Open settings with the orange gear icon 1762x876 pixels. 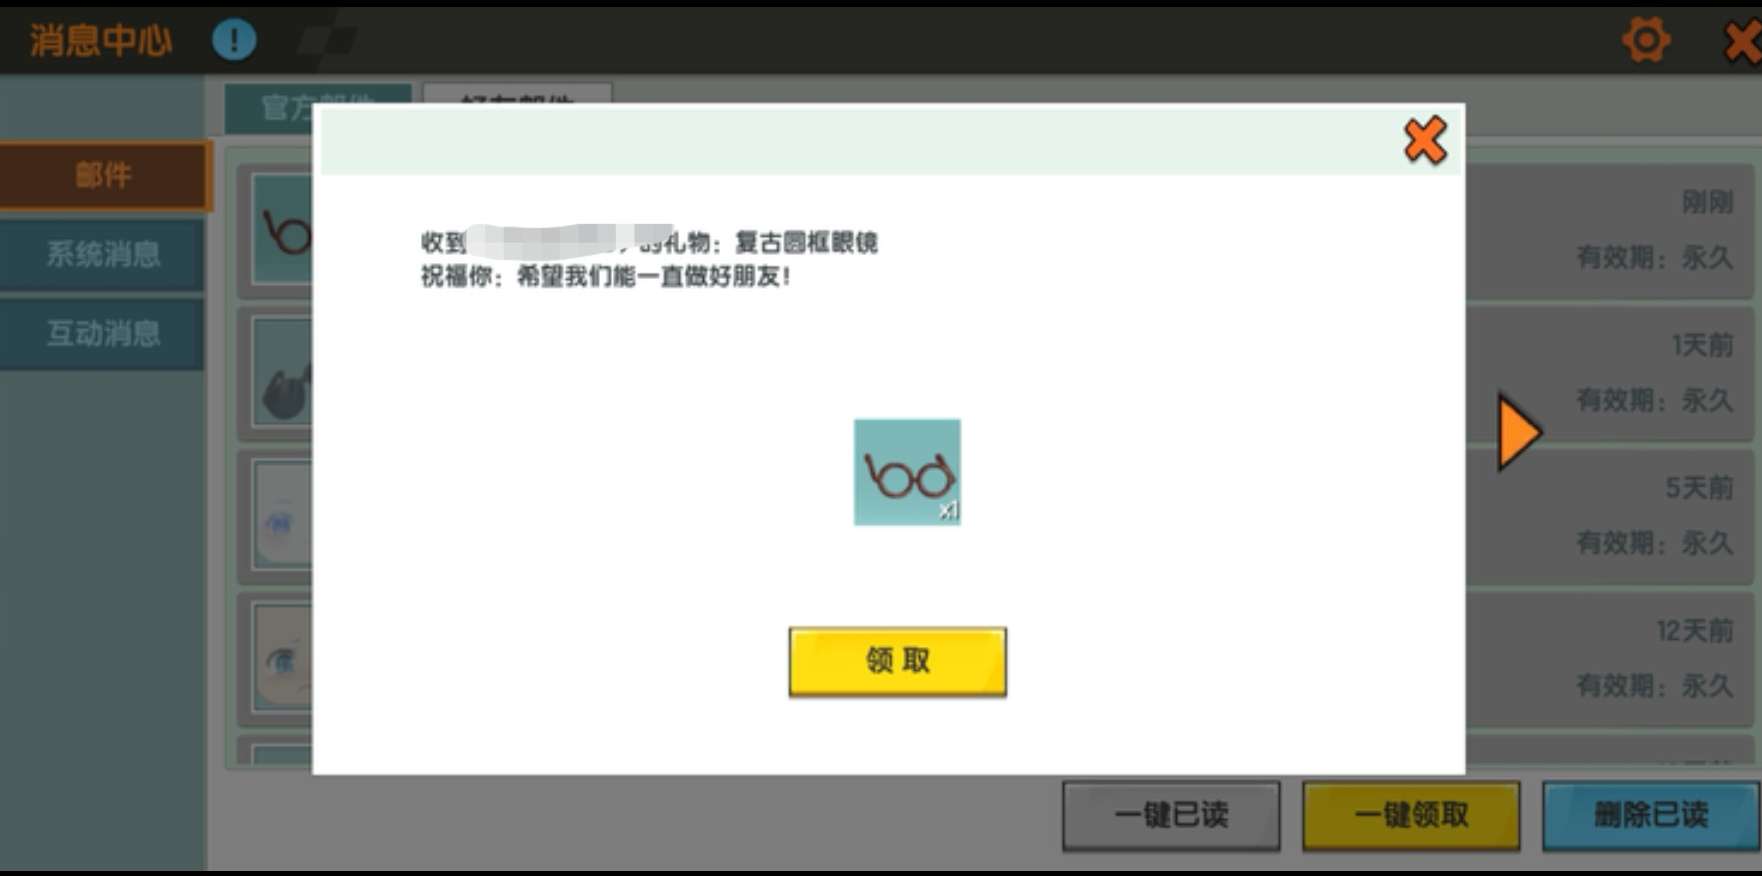click(1645, 41)
